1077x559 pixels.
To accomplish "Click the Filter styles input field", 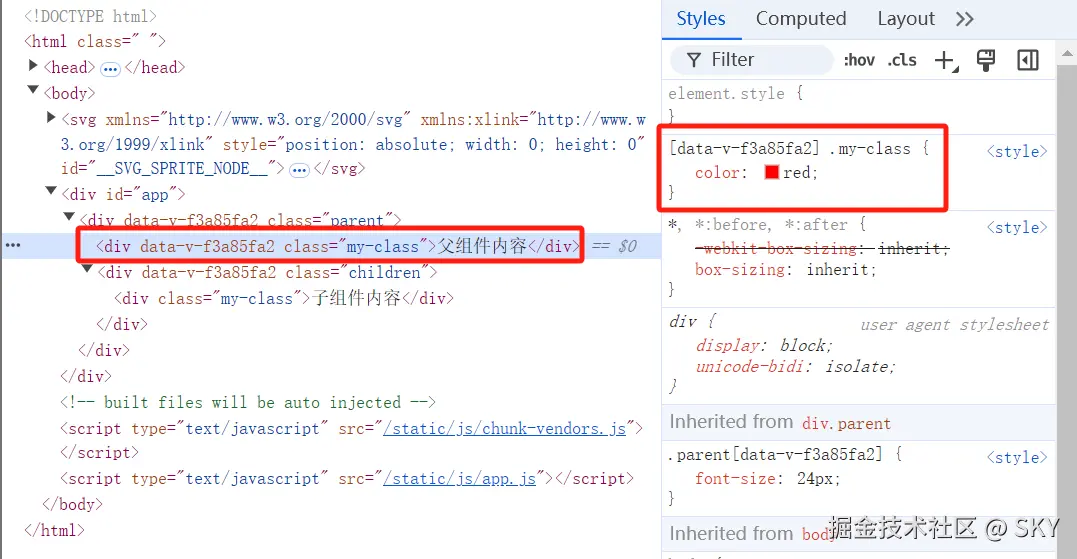I will coord(751,60).
